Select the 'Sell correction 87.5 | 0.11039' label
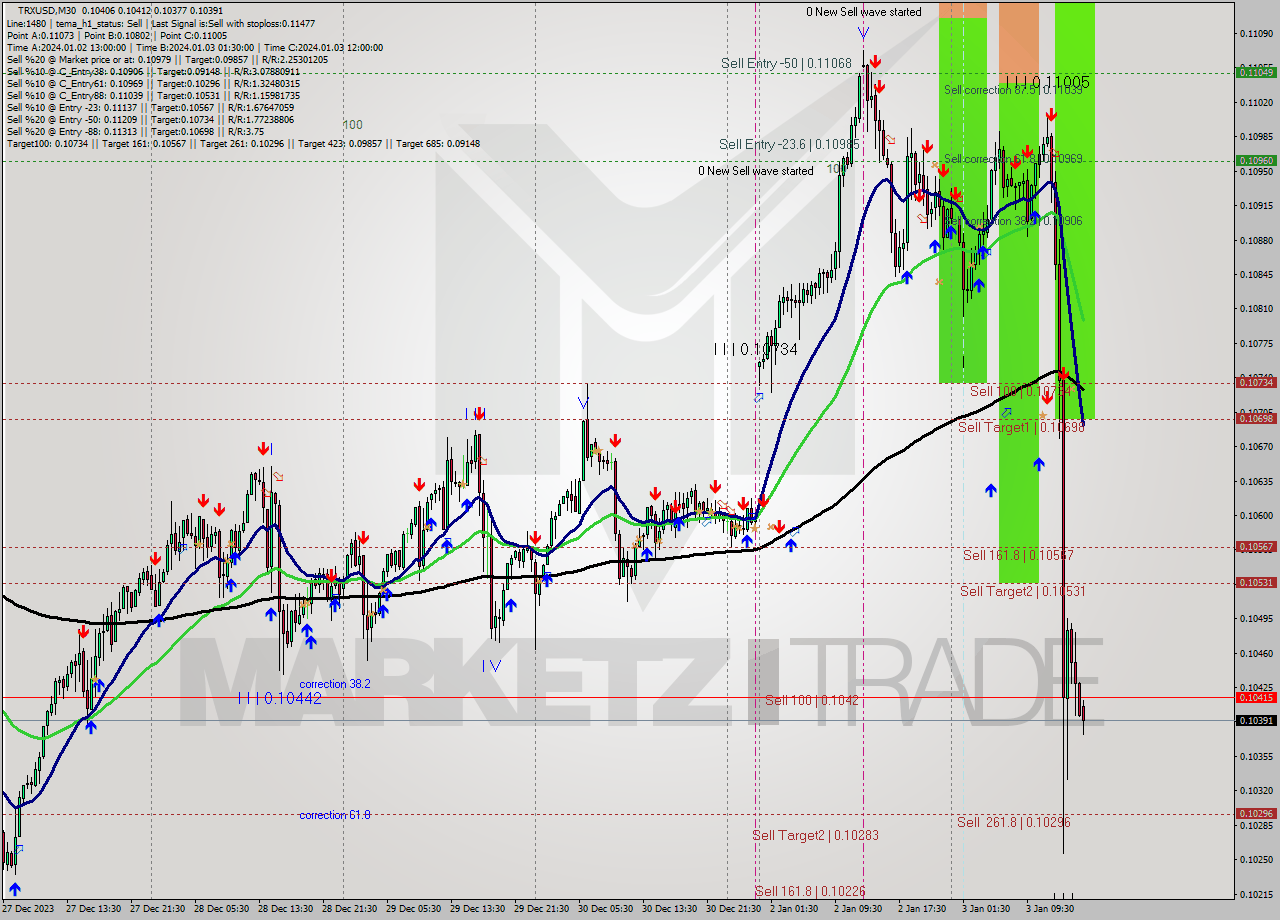The height and width of the screenshot is (920, 1280). point(1012,90)
